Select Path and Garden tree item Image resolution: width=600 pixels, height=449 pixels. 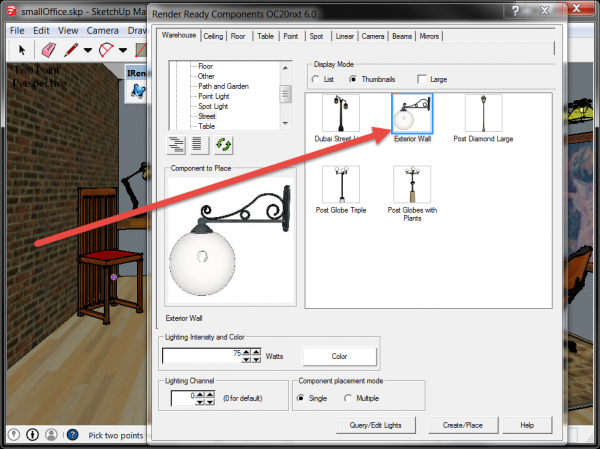[223, 86]
